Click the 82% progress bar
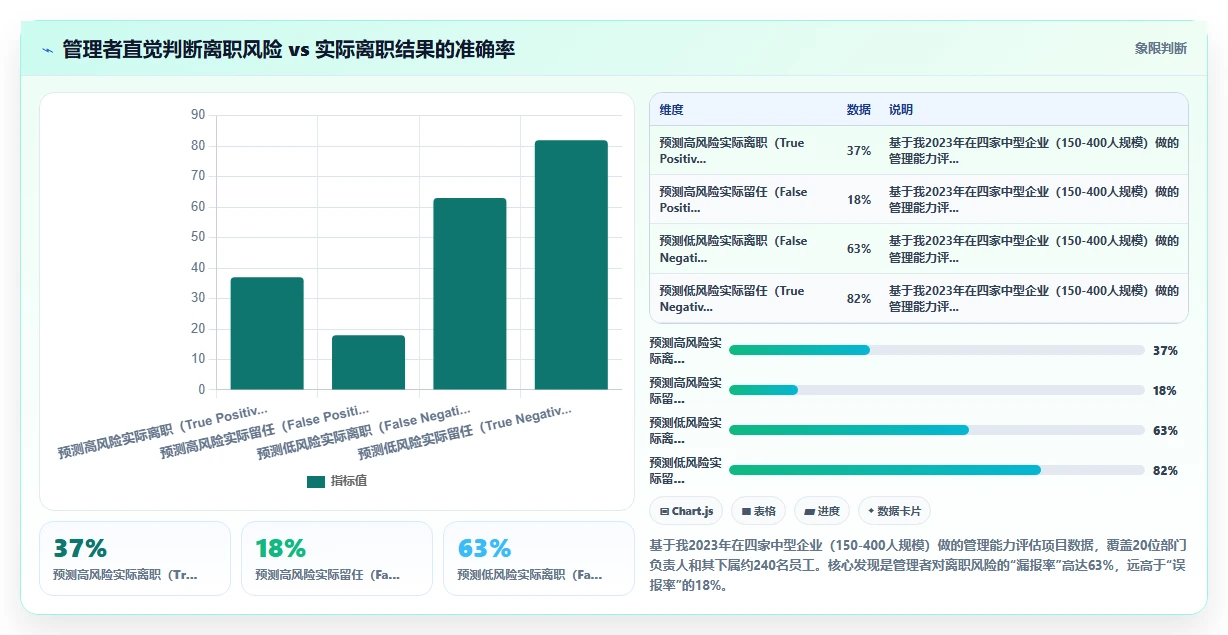The width and height of the screenshot is (1228, 635). pyautogui.click(x=936, y=470)
